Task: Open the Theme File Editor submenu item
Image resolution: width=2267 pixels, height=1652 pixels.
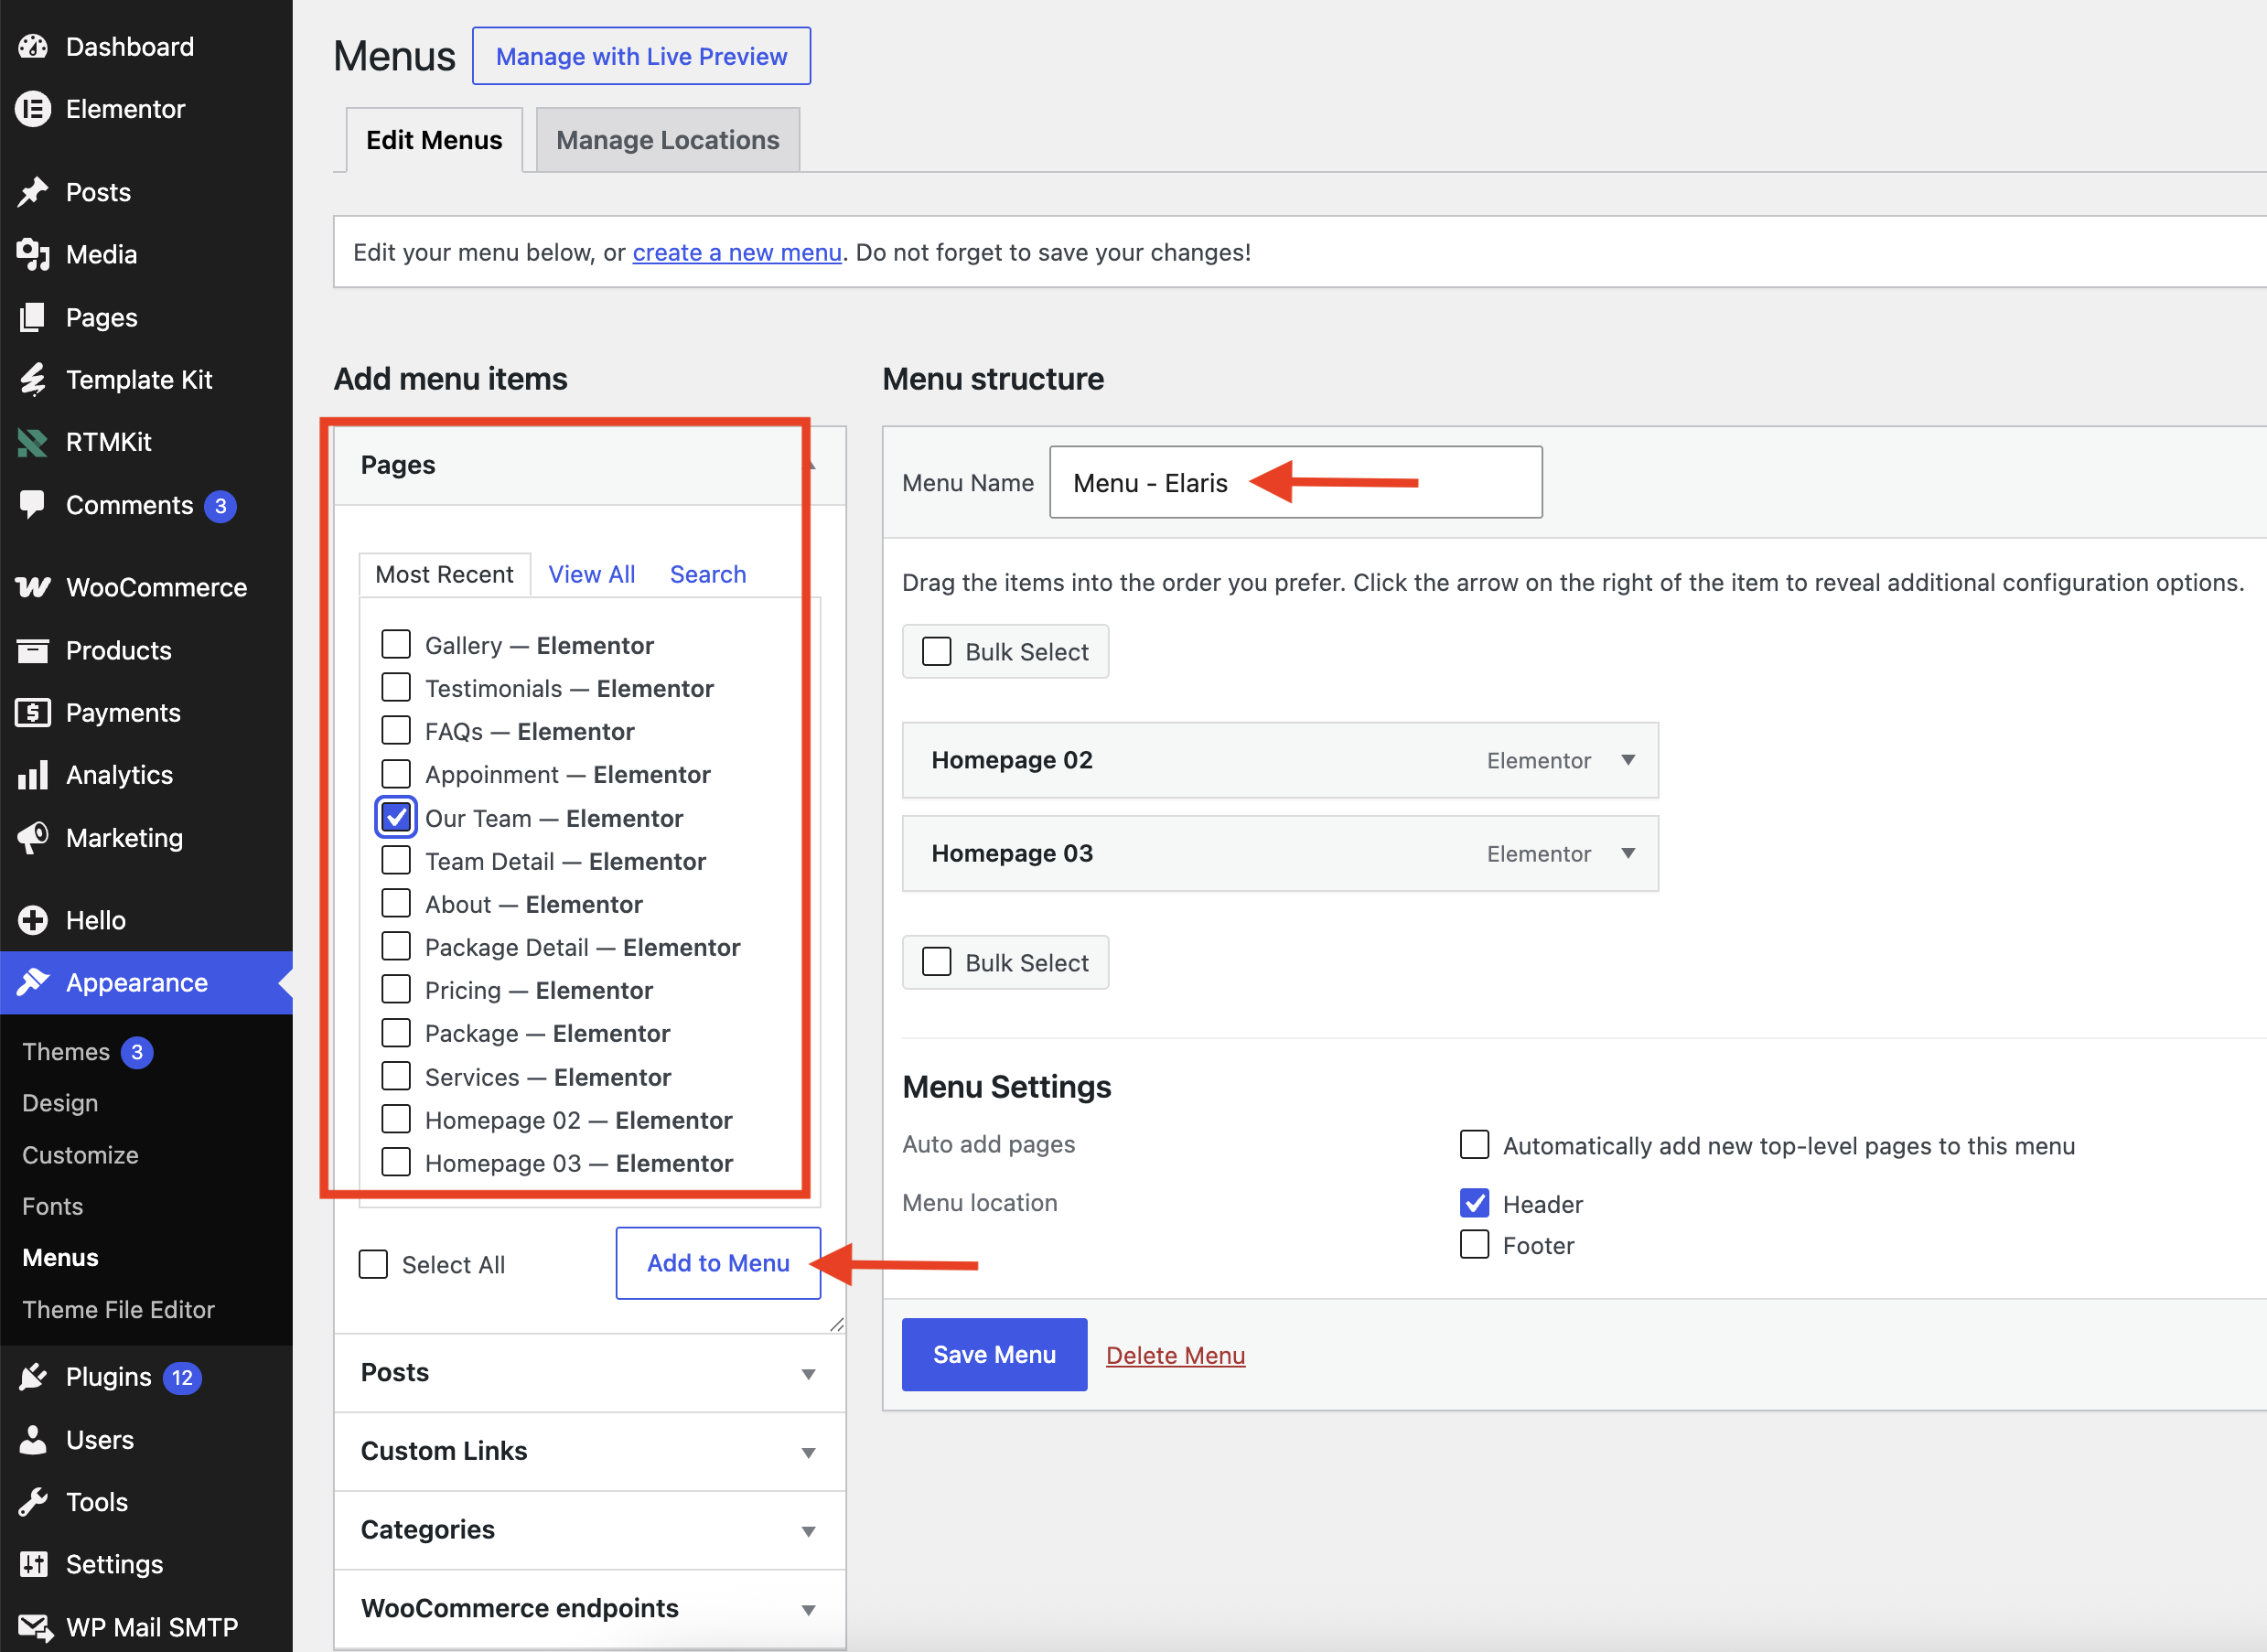Action: tap(118, 1310)
